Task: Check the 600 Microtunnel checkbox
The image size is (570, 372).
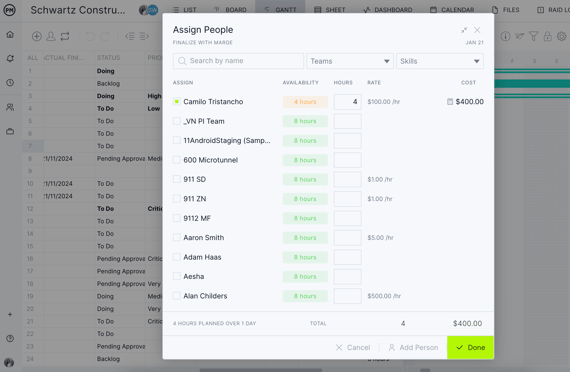Action: click(x=177, y=160)
